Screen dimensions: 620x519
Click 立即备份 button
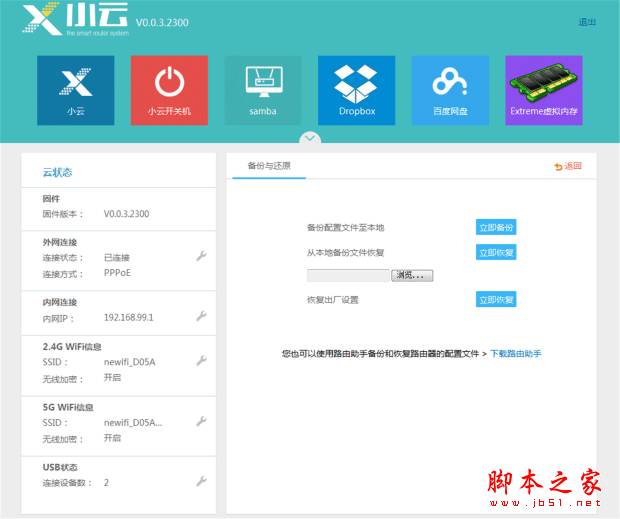(496, 227)
